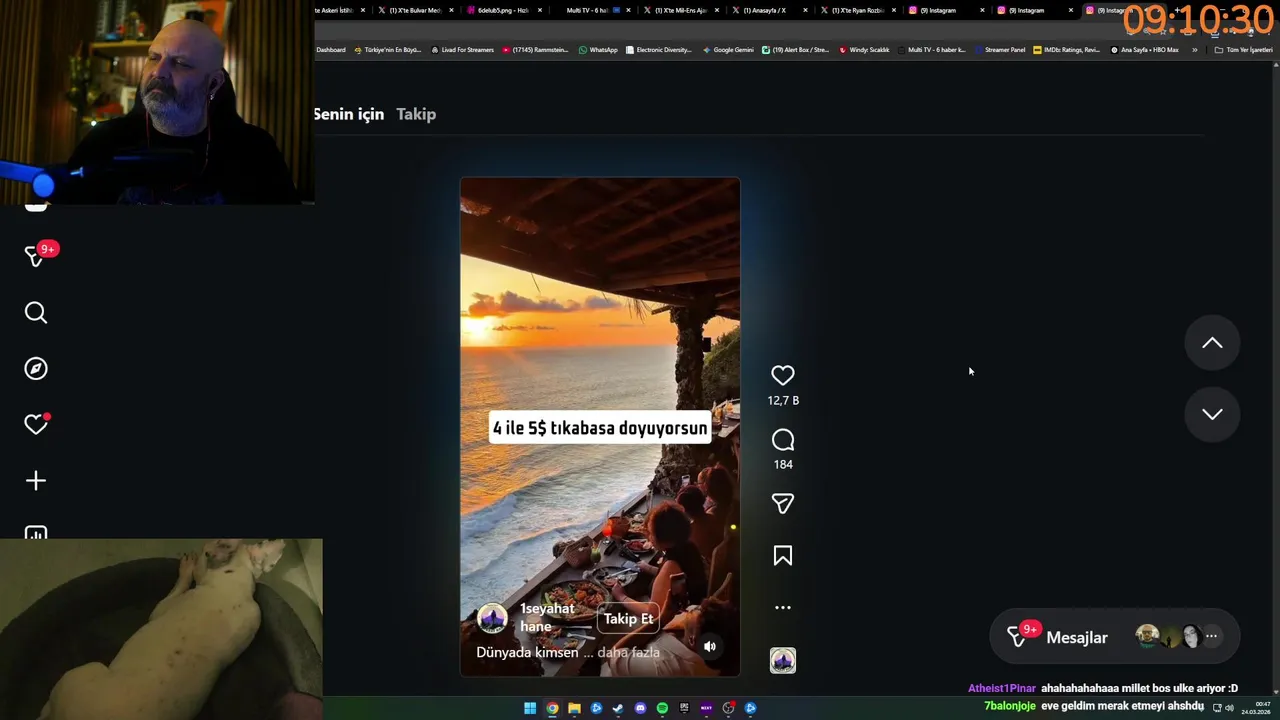The height and width of the screenshot is (720, 1280).
Task: Switch to the Takip tab
Action: point(416,114)
